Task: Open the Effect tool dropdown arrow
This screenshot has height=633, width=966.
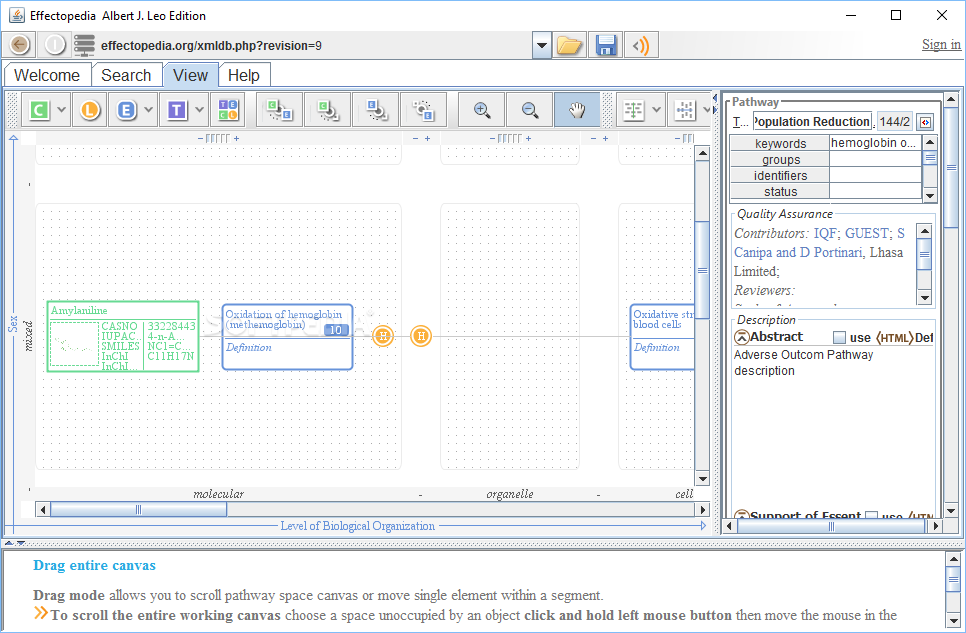Action: (x=148, y=110)
